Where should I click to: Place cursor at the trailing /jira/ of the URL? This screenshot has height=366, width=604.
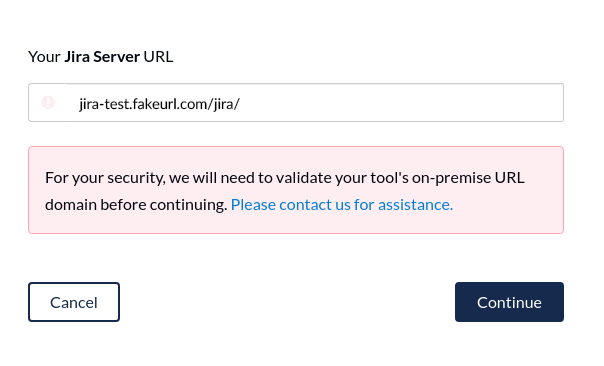225,104
